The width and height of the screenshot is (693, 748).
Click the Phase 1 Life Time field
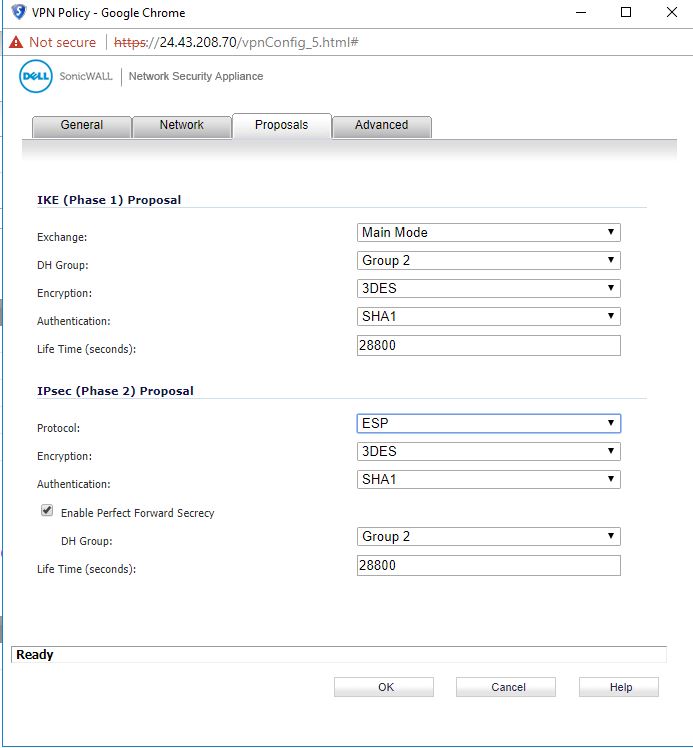pos(488,346)
